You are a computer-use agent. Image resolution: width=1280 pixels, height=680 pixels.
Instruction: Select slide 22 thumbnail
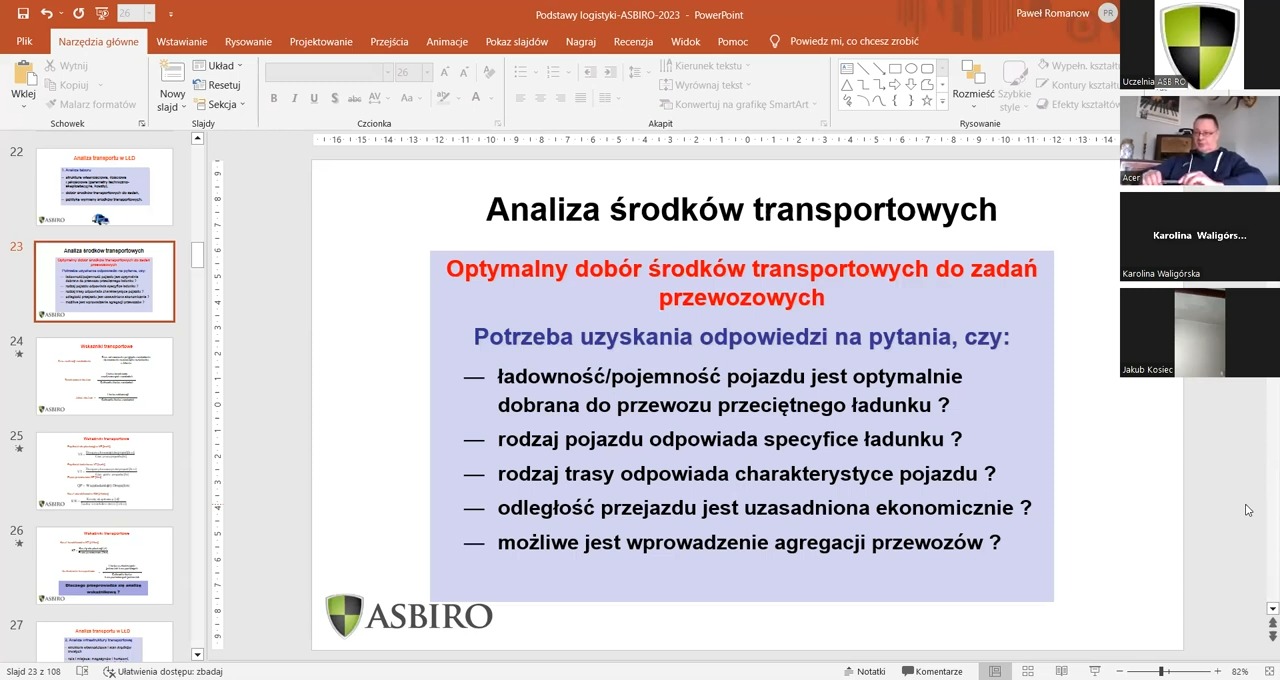pyautogui.click(x=104, y=186)
